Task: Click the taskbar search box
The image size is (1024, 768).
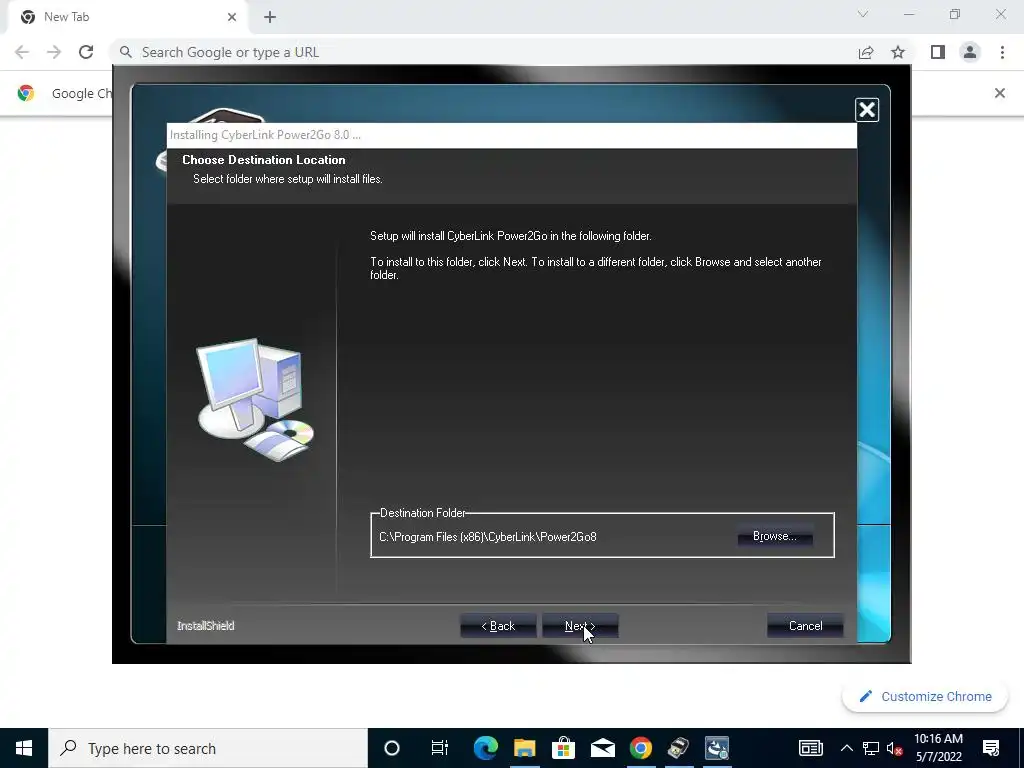Action: 208,748
